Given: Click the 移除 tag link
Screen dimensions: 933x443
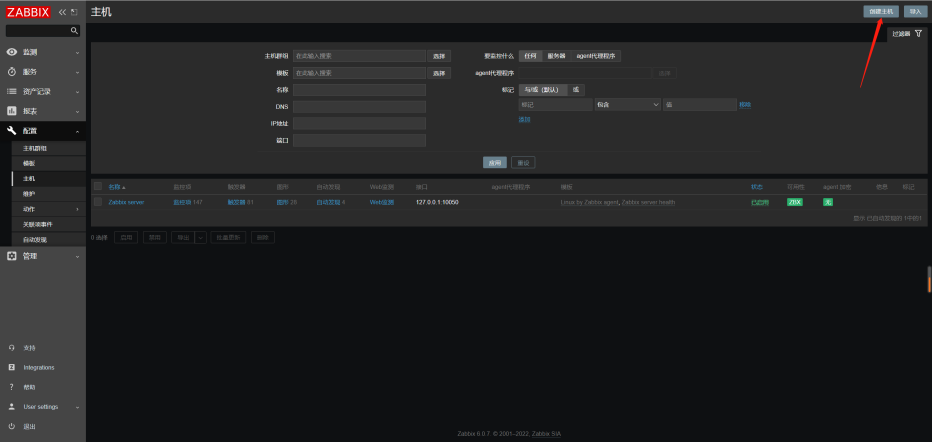Looking at the screenshot, I should tap(745, 105).
